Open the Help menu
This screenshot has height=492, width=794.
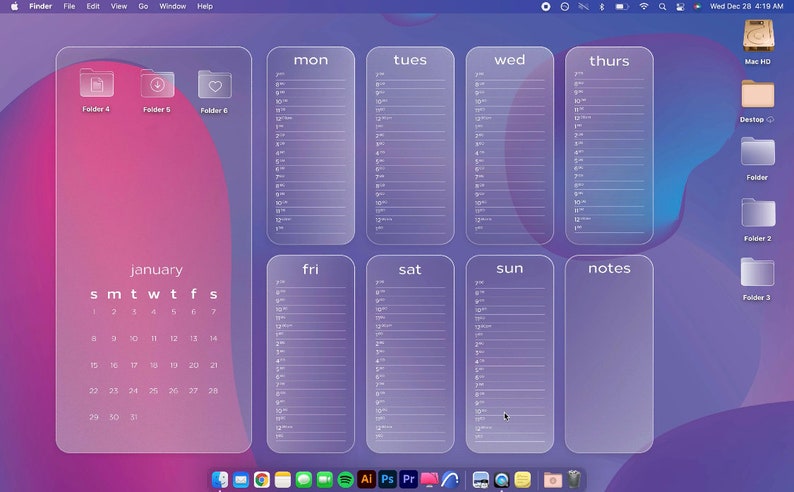tap(205, 7)
